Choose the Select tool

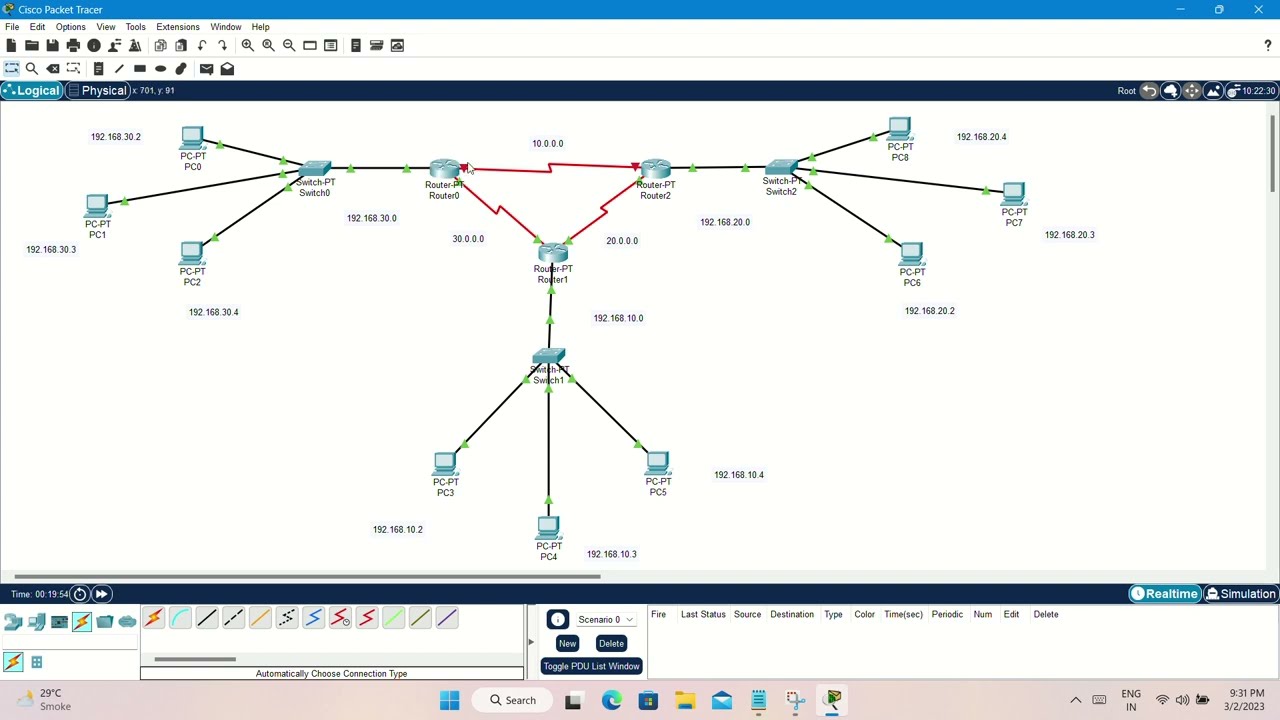[11, 68]
